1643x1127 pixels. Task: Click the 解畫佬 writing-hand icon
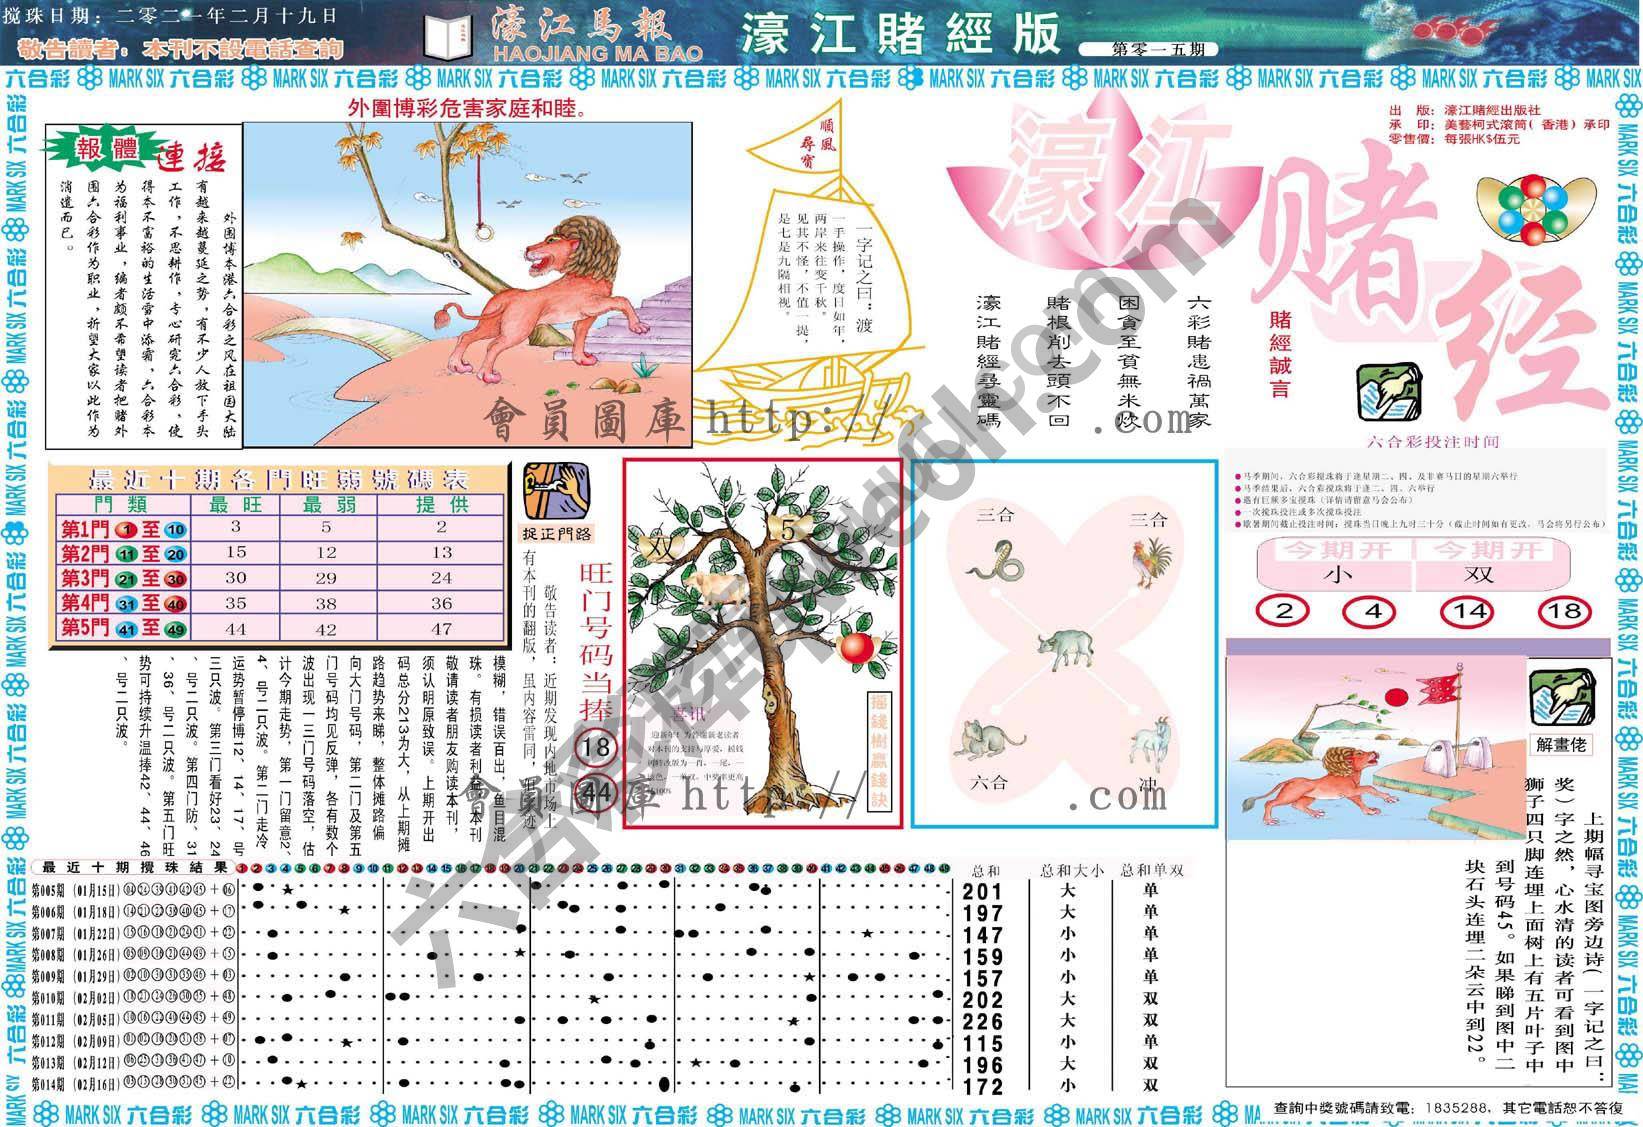click(x=1562, y=696)
